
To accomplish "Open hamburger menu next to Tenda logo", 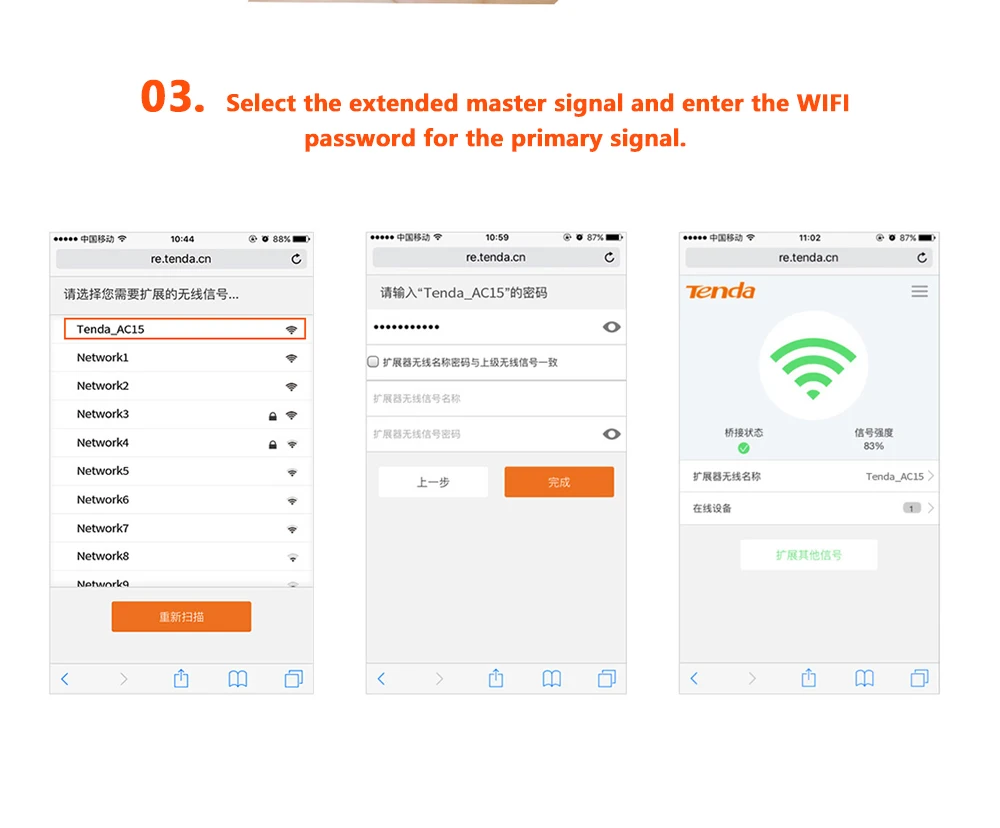I will click(x=919, y=292).
